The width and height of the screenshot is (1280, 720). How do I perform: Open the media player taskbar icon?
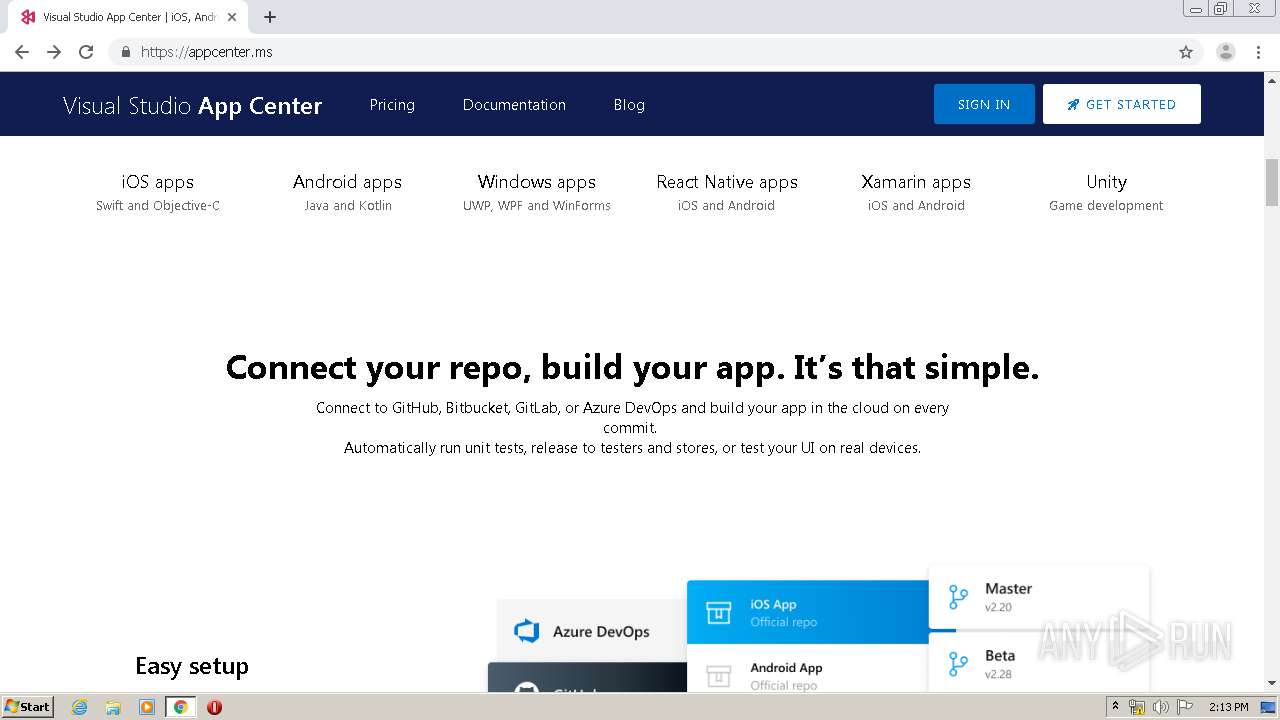click(x=147, y=707)
